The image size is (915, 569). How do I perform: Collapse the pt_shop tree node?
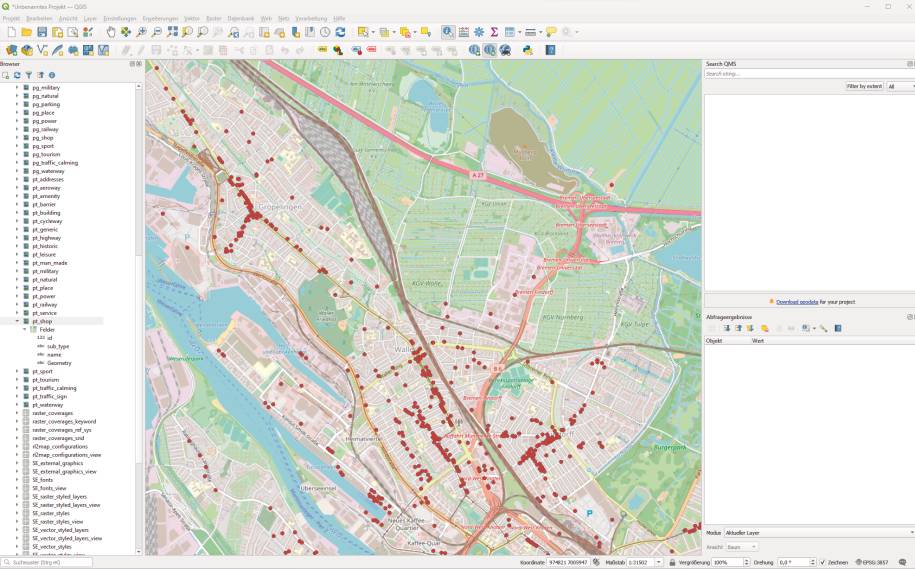click(x=17, y=321)
